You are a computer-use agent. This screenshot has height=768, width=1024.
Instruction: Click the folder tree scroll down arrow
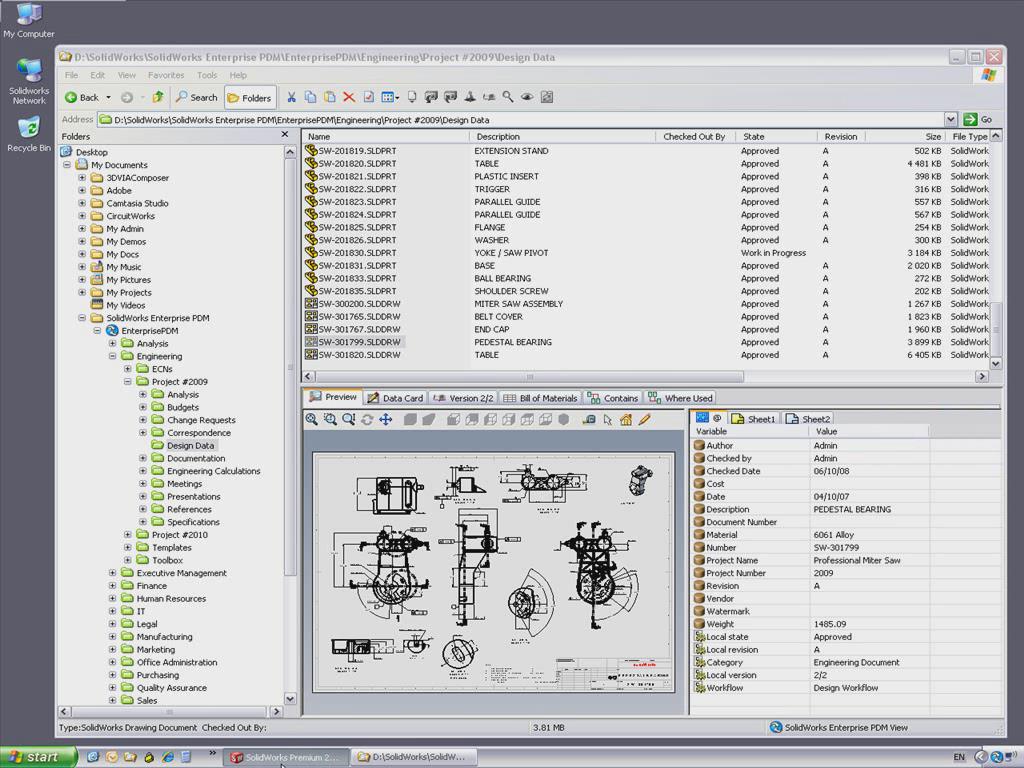290,699
